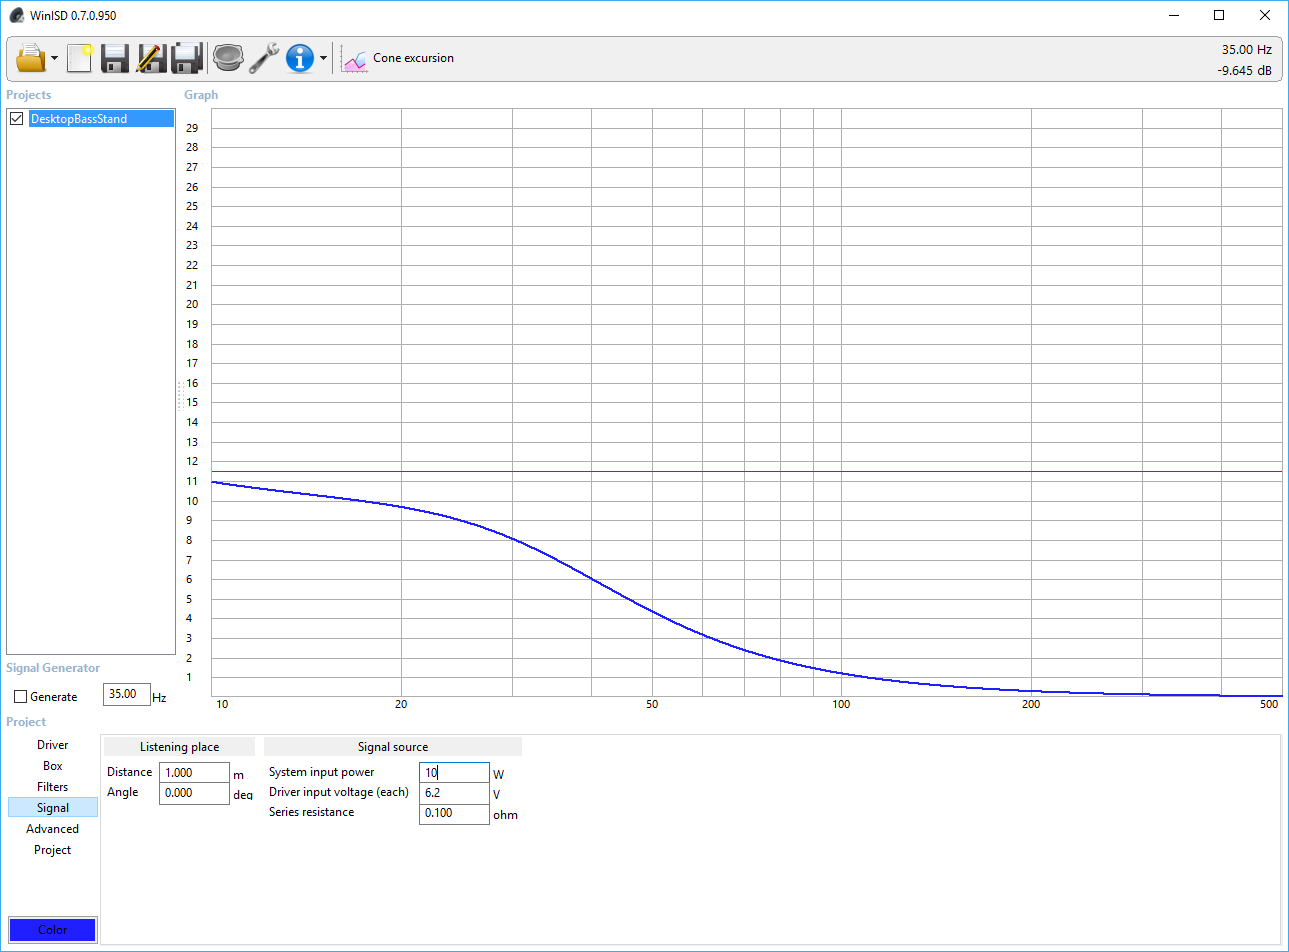This screenshot has height=952, width=1289.
Task: Click the blue info icon
Action: (x=300, y=58)
